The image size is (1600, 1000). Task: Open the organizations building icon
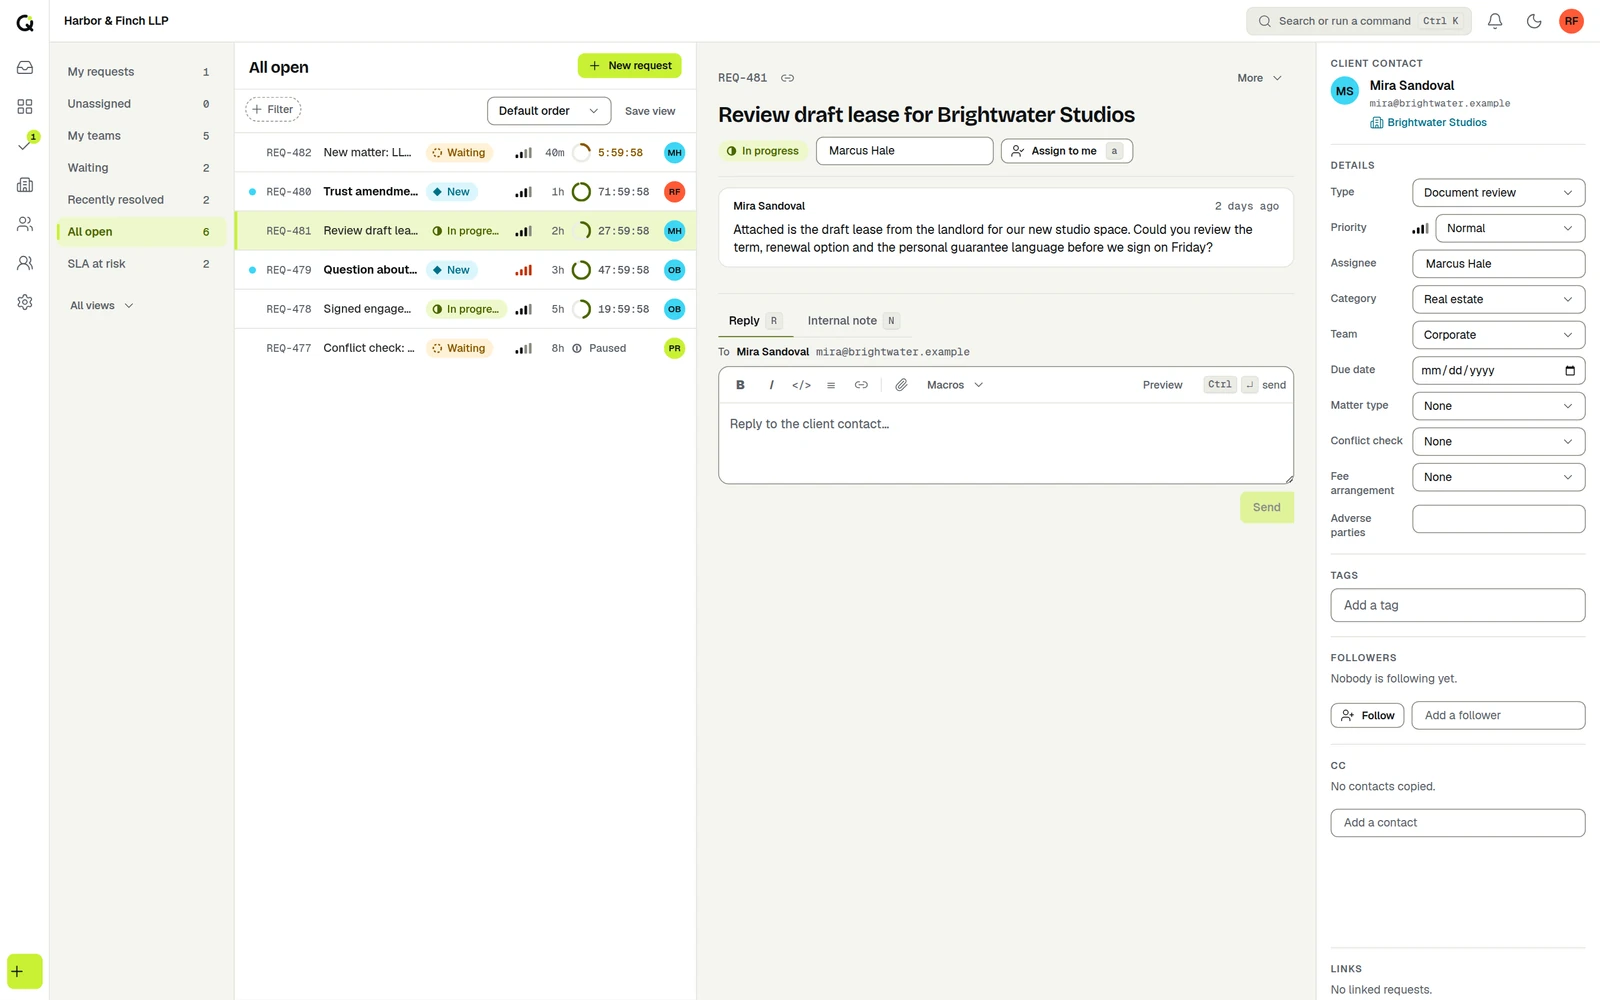25,185
